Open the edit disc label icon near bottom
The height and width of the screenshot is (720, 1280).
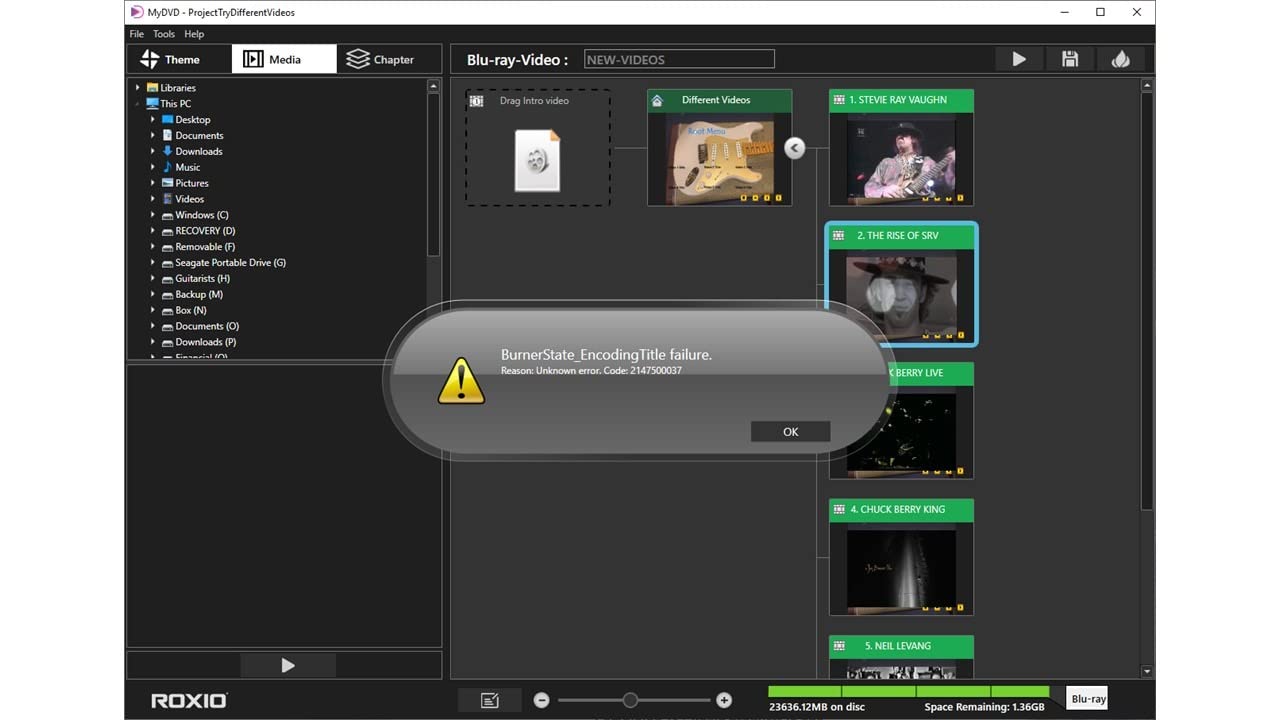489,700
